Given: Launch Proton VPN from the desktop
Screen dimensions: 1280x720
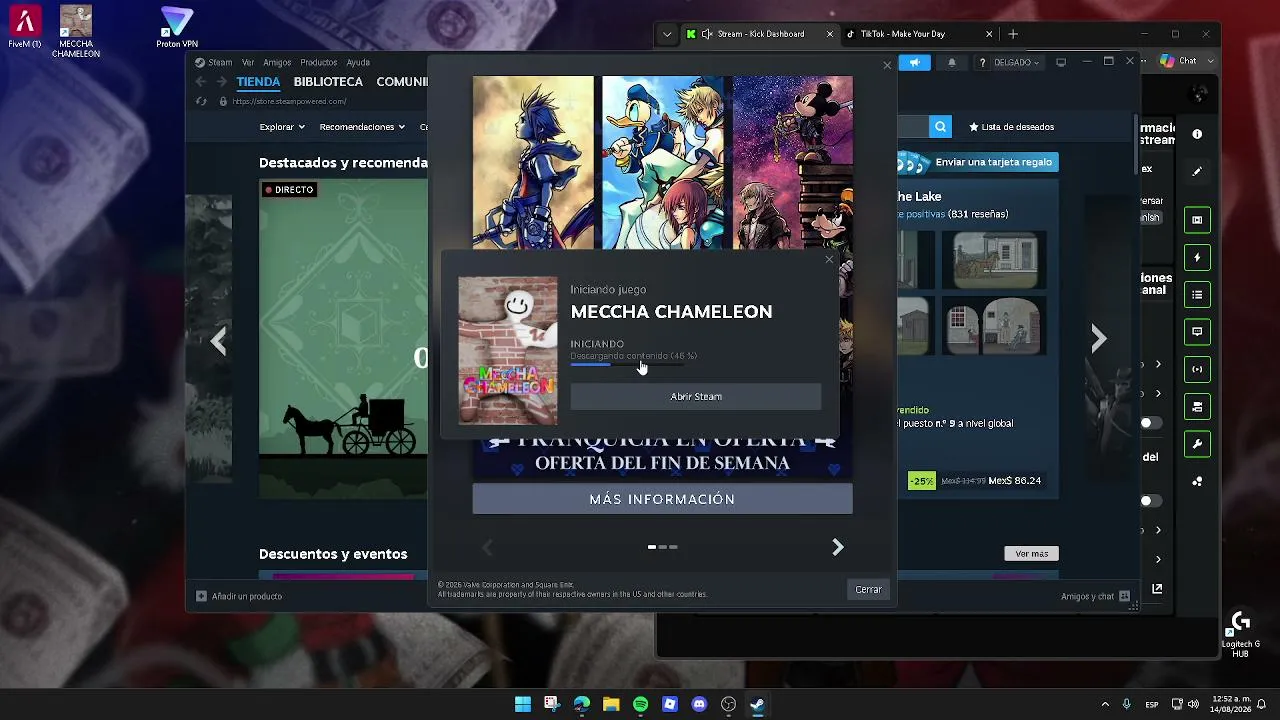Looking at the screenshot, I should click(177, 27).
